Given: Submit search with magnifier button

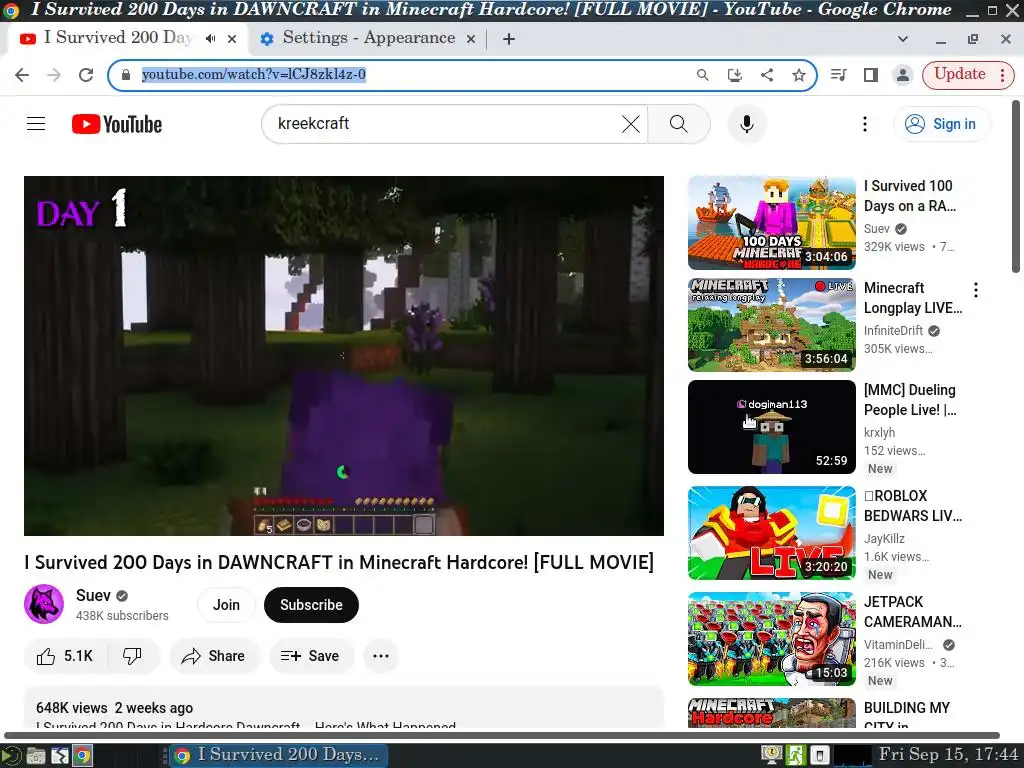Looking at the screenshot, I should (679, 123).
